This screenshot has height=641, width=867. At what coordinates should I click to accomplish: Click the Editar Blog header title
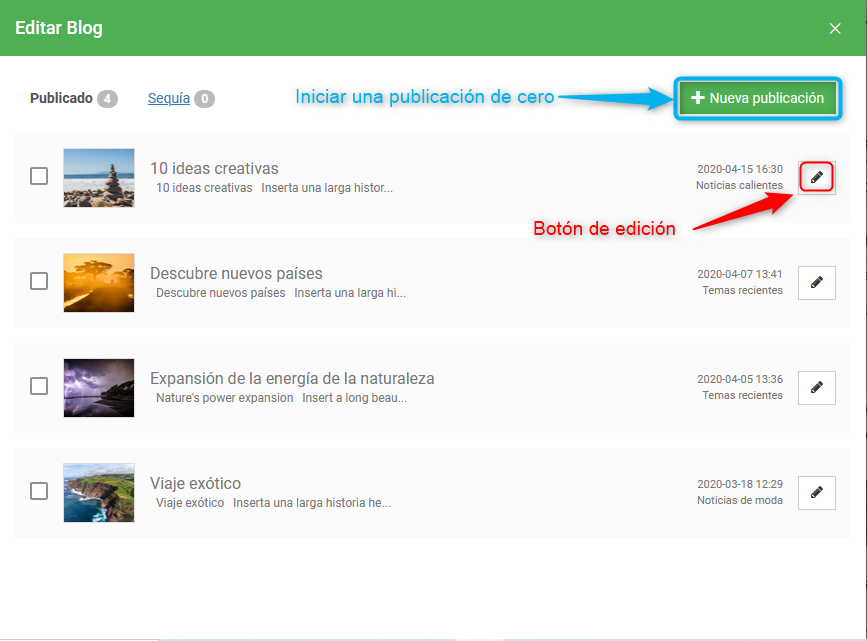coord(59,28)
